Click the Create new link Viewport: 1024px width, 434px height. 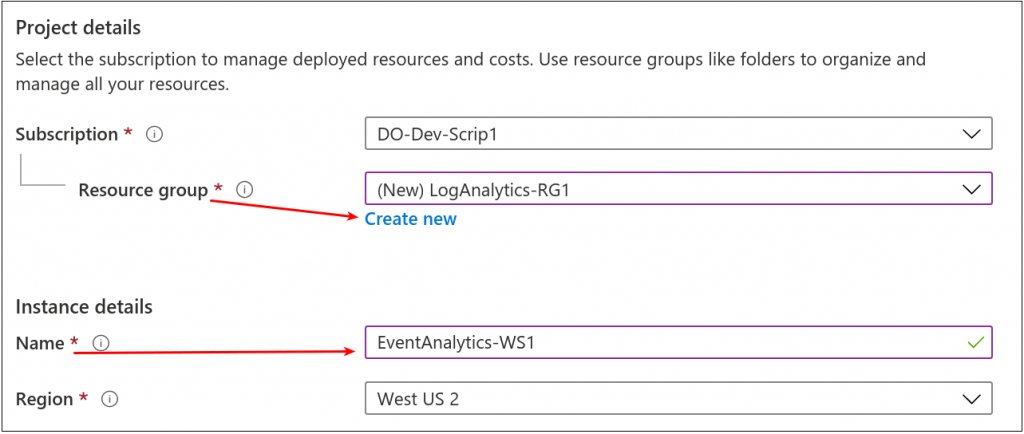click(410, 219)
